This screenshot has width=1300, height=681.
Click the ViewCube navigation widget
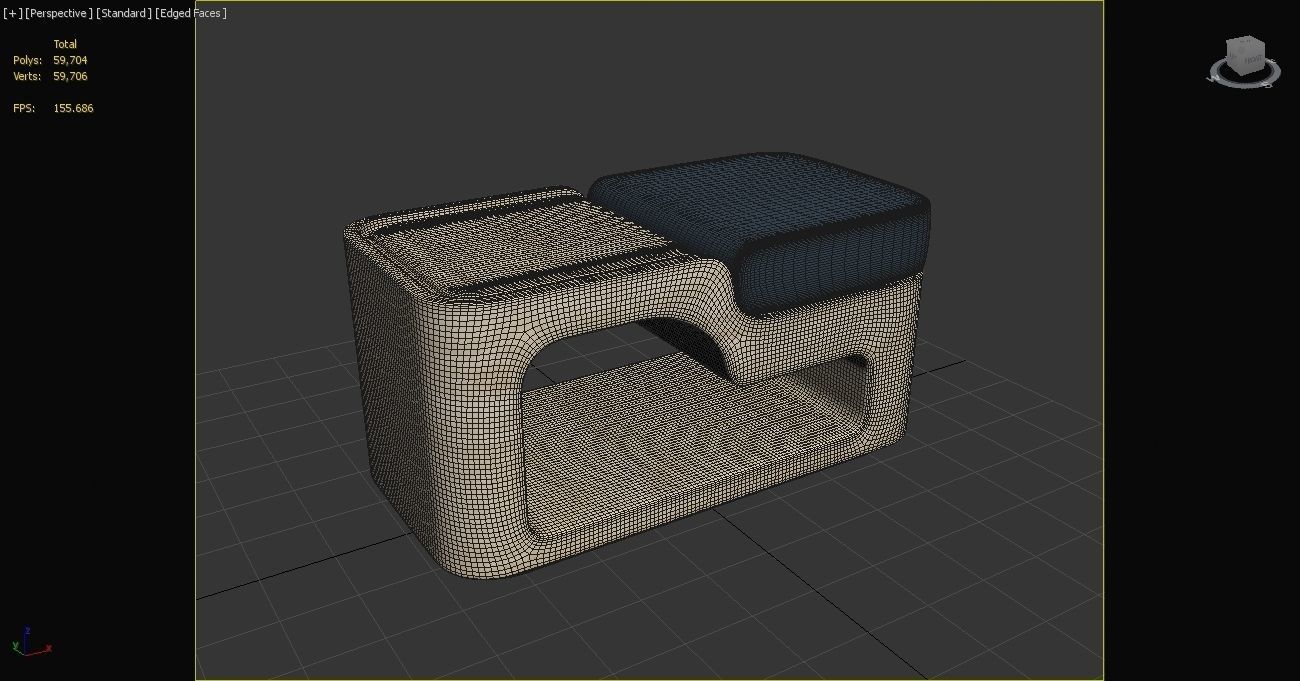(x=1245, y=55)
